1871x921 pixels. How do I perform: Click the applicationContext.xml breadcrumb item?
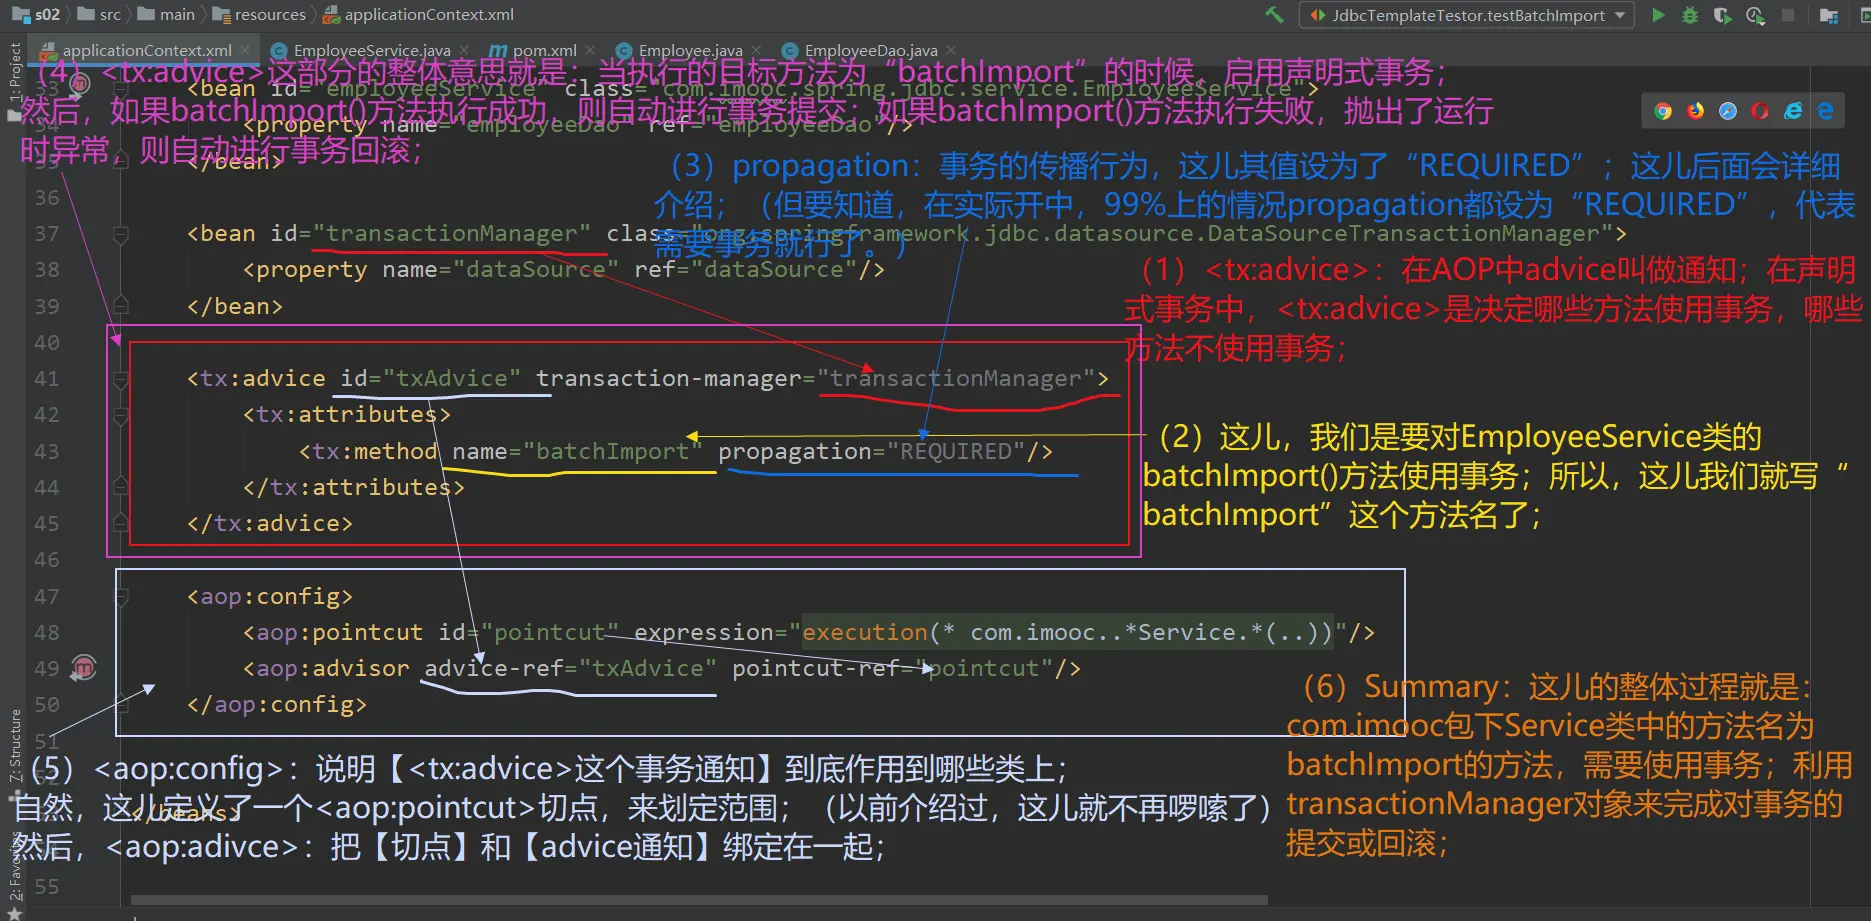click(x=418, y=15)
